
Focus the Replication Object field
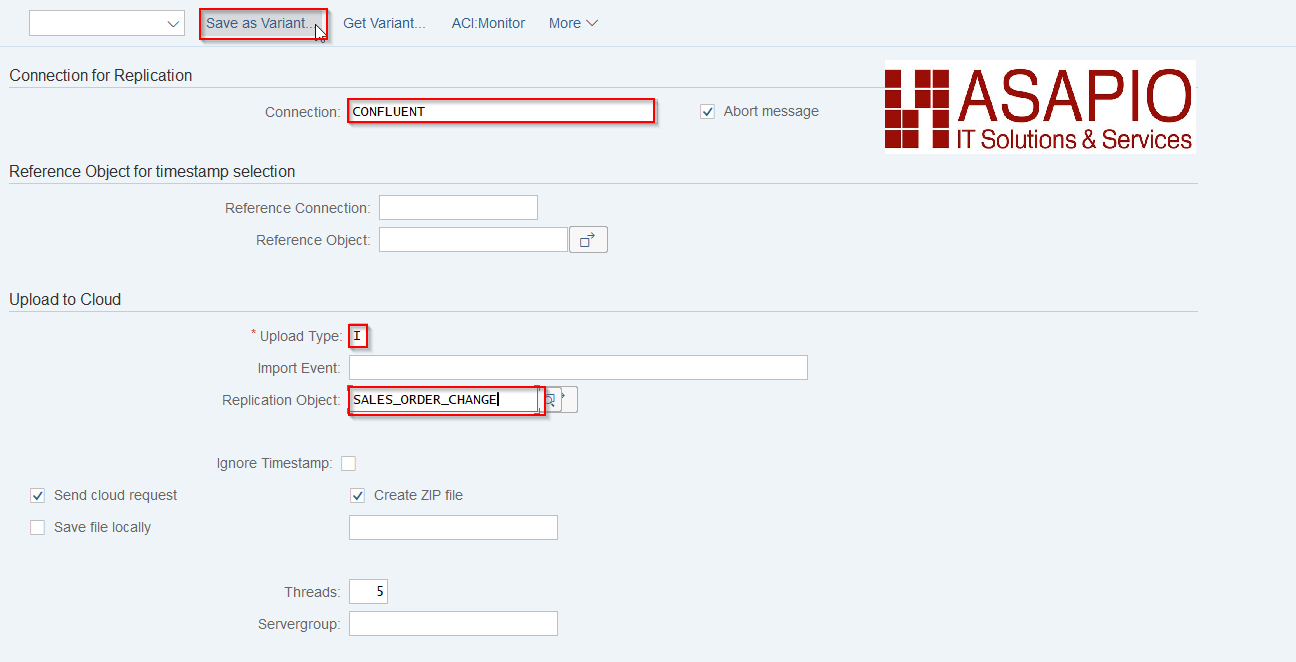point(445,400)
